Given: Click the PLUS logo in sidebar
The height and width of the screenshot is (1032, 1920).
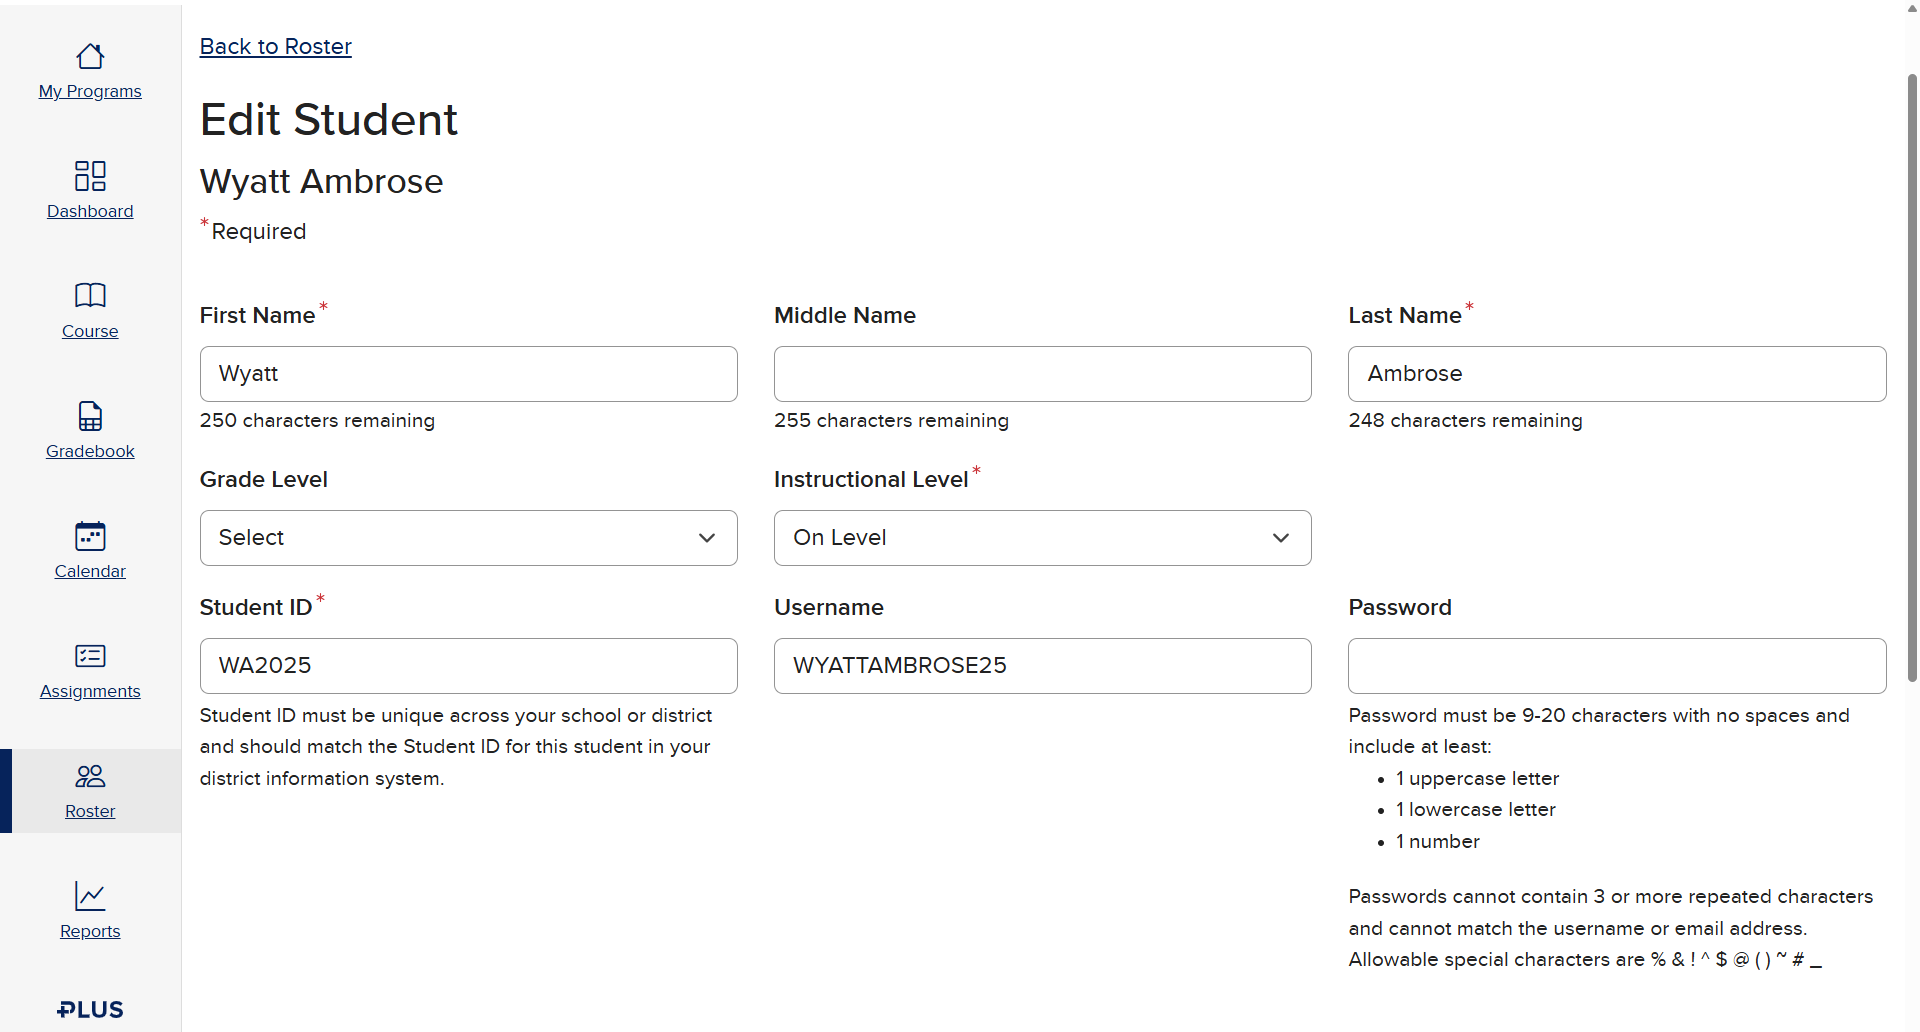Looking at the screenshot, I should (90, 1010).
